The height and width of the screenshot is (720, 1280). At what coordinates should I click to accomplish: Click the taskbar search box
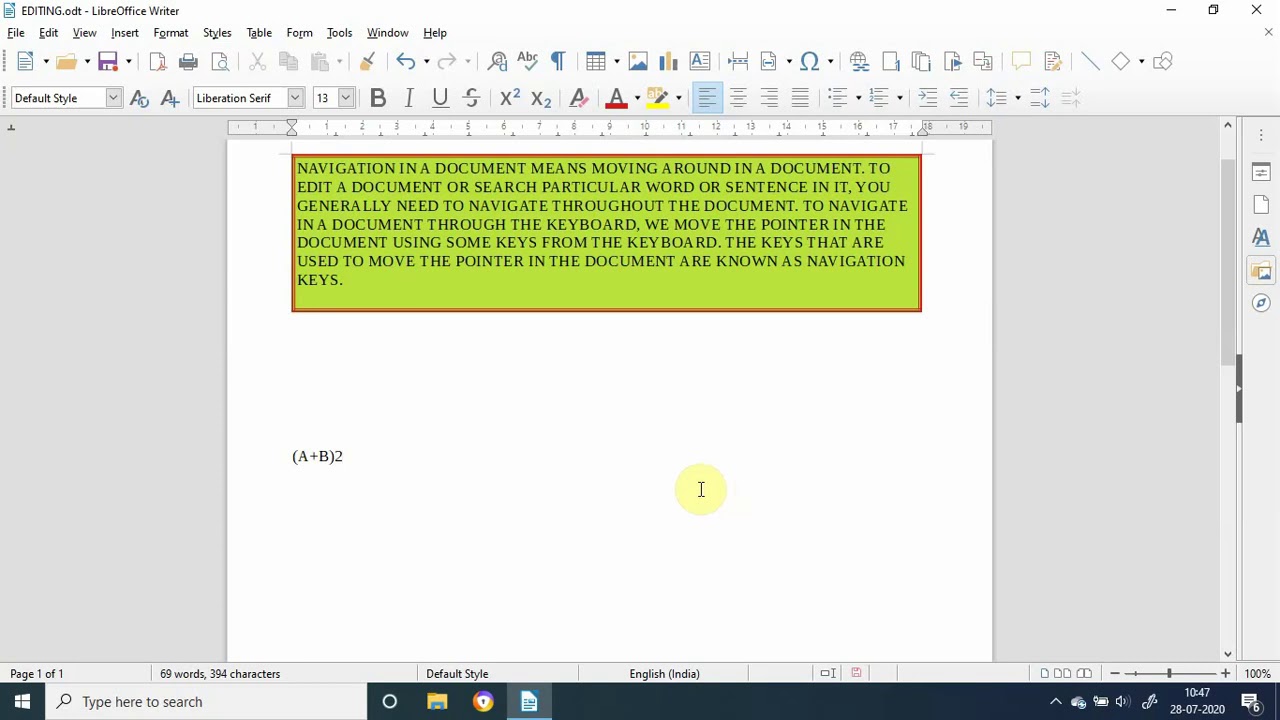point(208,702)
